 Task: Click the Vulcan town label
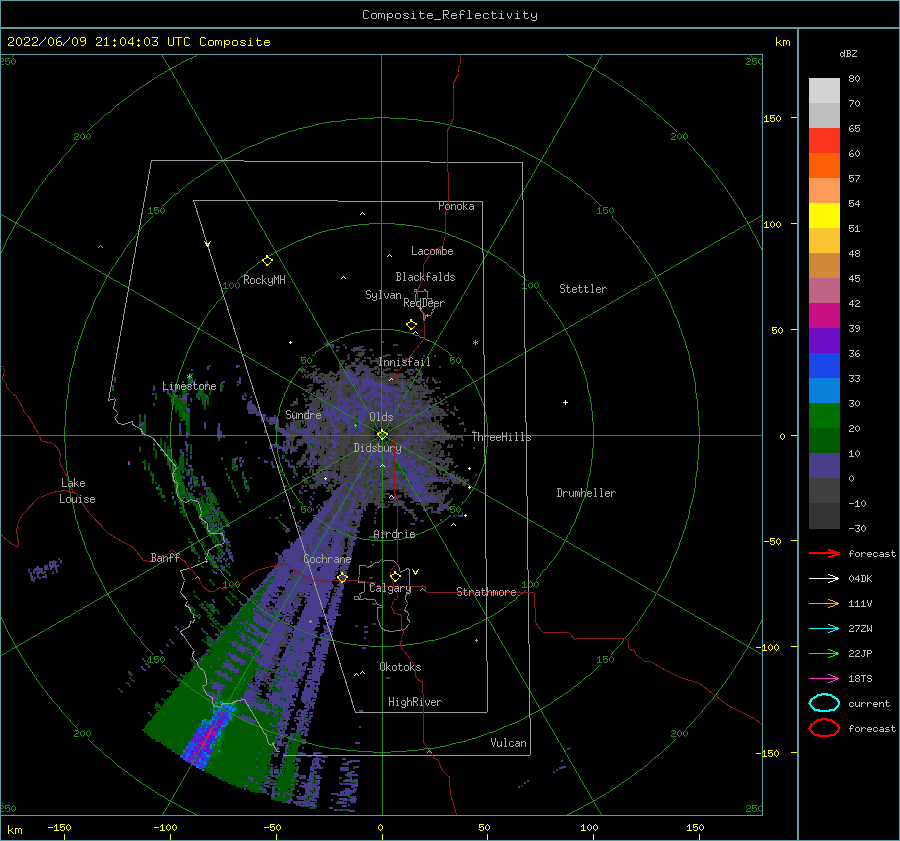509,743
